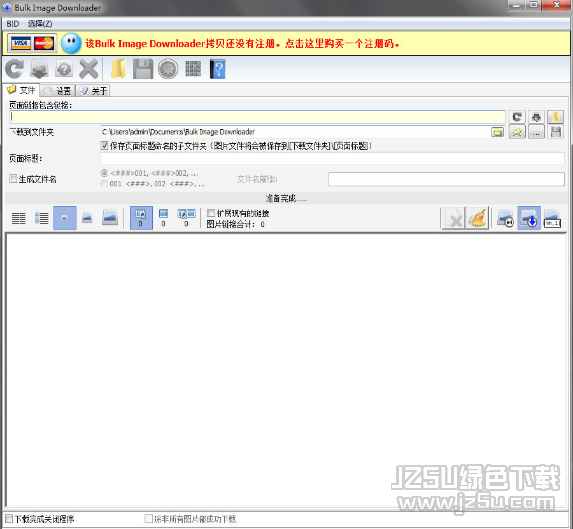Screen dimensions: 573x529
Task: Click the folder search icon next to path
Action: click(x=517, y=132)
